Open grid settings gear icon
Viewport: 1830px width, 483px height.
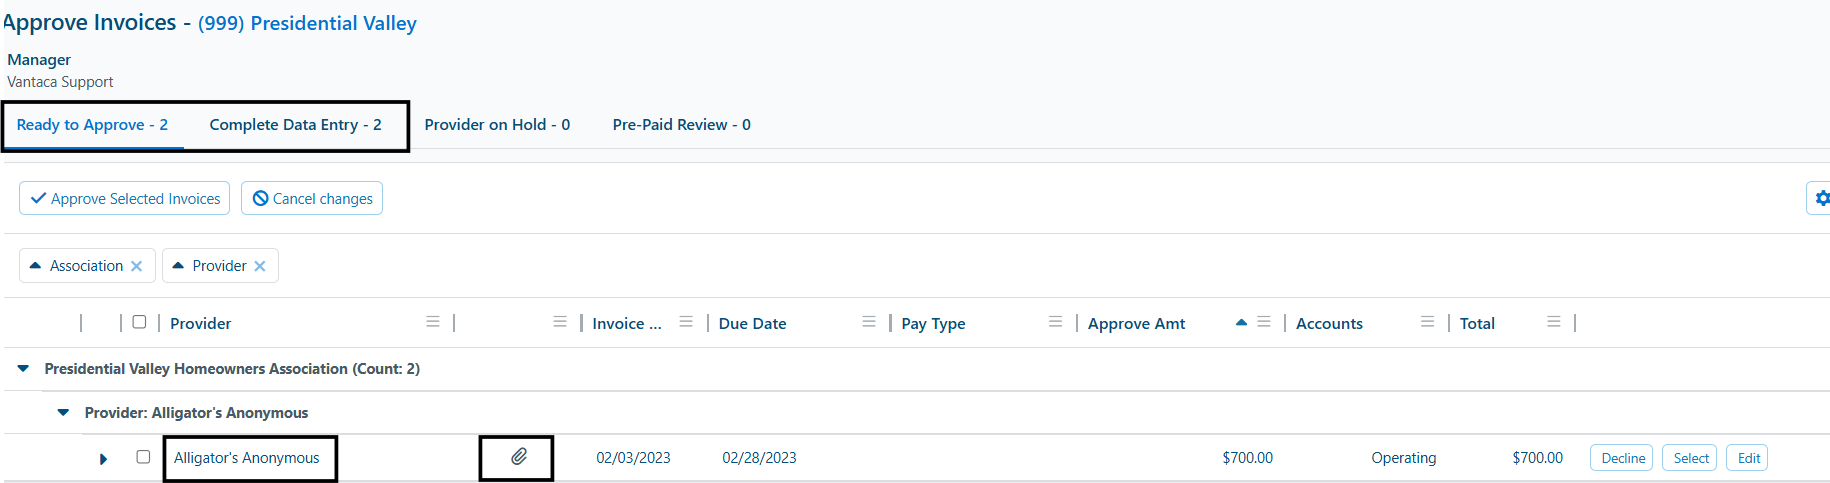coord(1821,198)
